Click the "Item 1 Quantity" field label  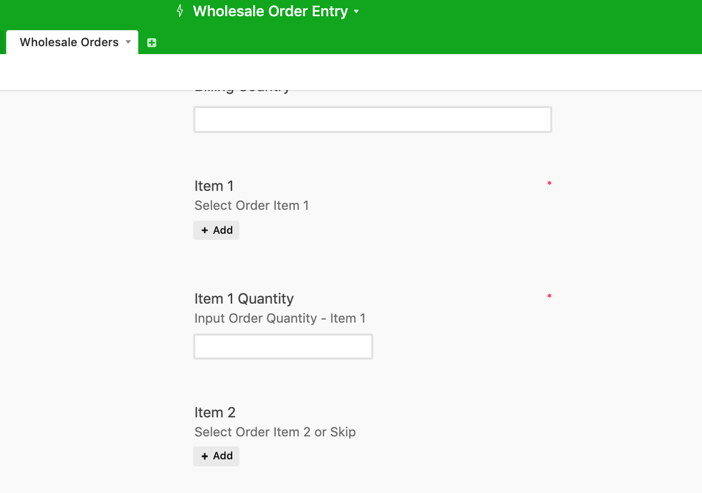coord(244,299)
